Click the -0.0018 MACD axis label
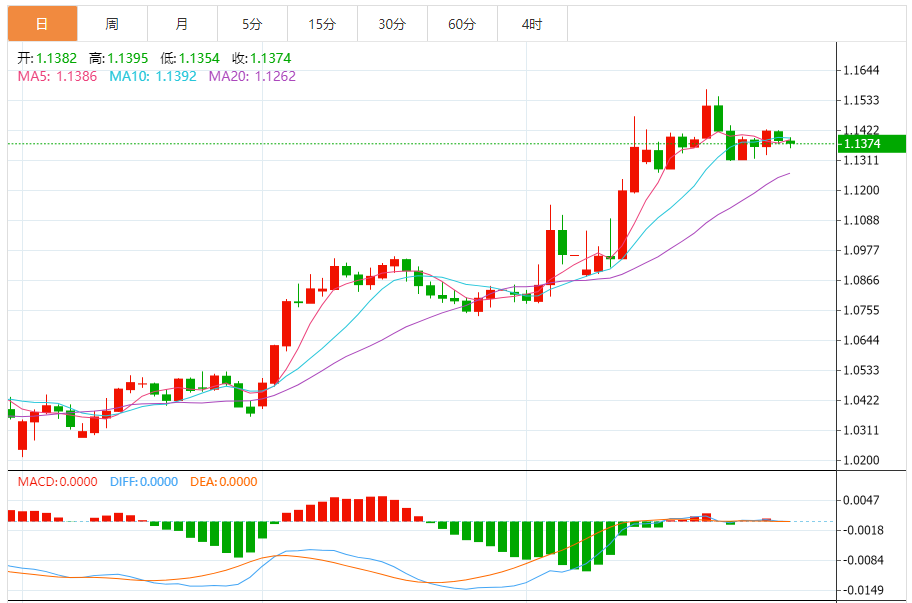The width and height of the screenshot is (912, 603). tap(861, 530)
